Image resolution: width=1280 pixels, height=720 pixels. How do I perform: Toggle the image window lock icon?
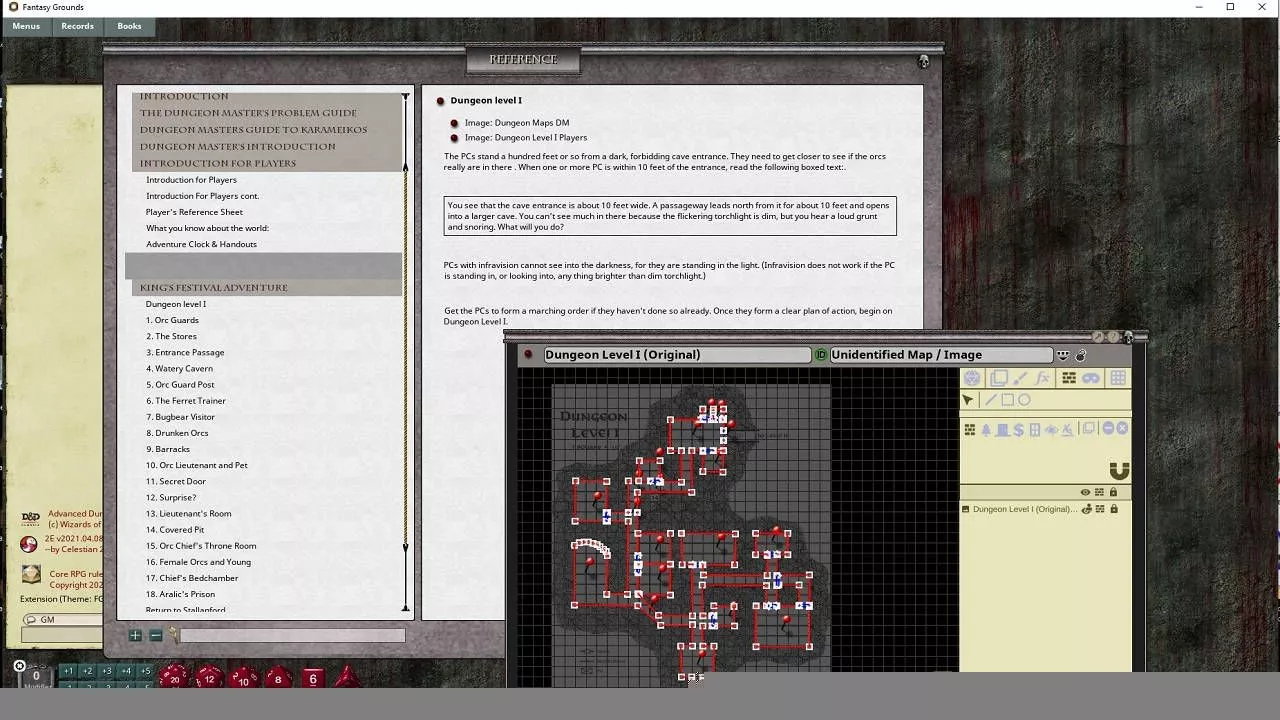click(x=1081, y=355)
